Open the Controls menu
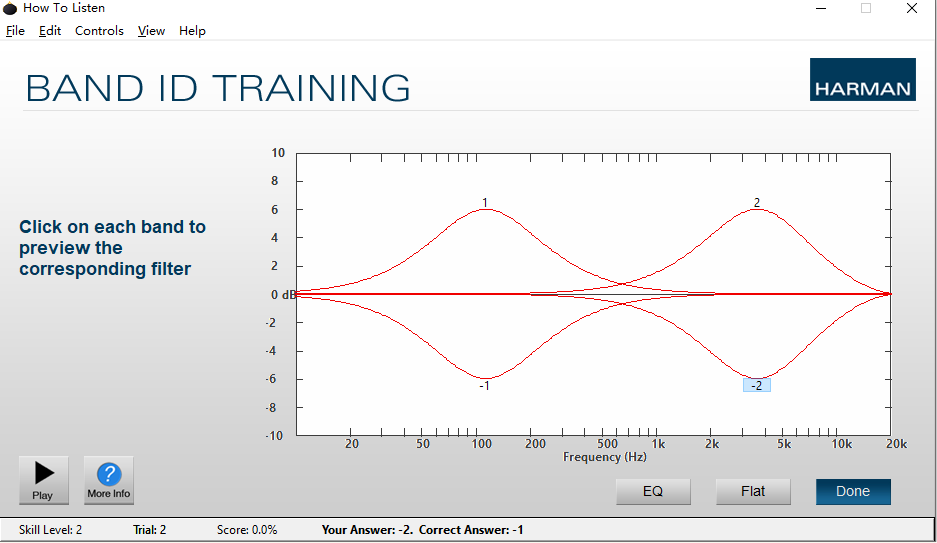The image size is (937, 543). click(99, 30)
